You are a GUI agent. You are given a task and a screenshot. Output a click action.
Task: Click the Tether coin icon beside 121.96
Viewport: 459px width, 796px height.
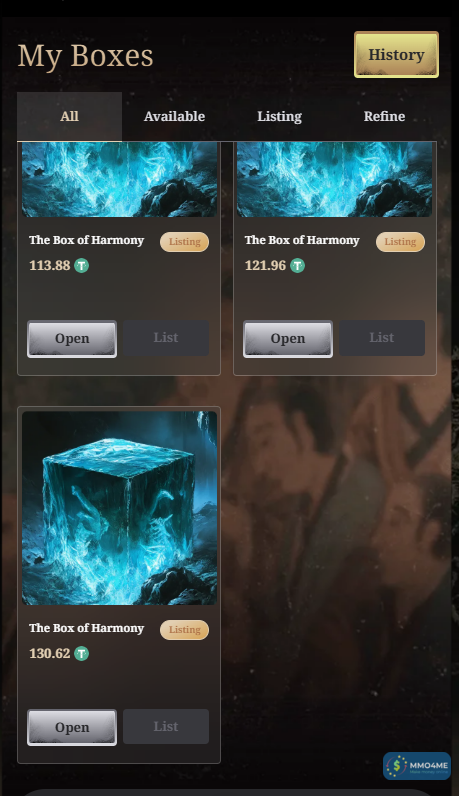pos(297,266)
